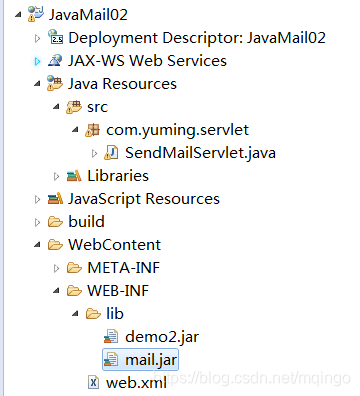Image resolution: width=360 pixels, height=396 pixels.
Task: Collapse the Java Resources node
Action: pyautogui.click(x=37, y=84)
